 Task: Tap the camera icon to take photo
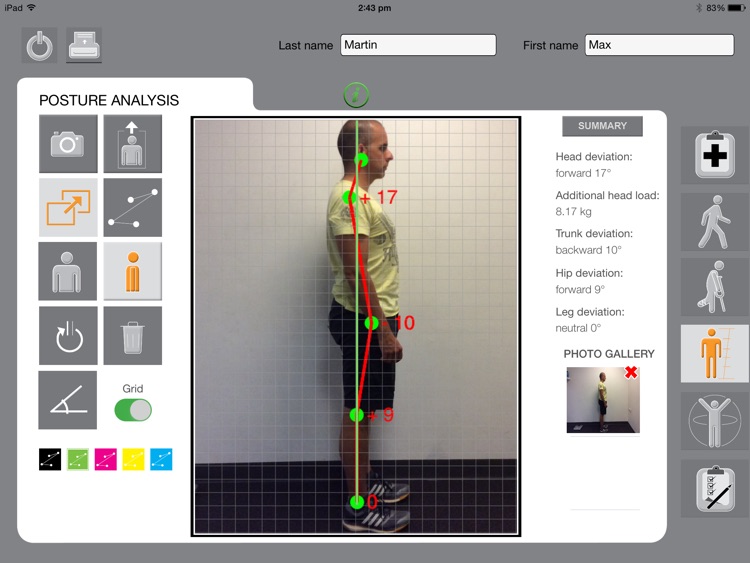[x=68, y=144]
